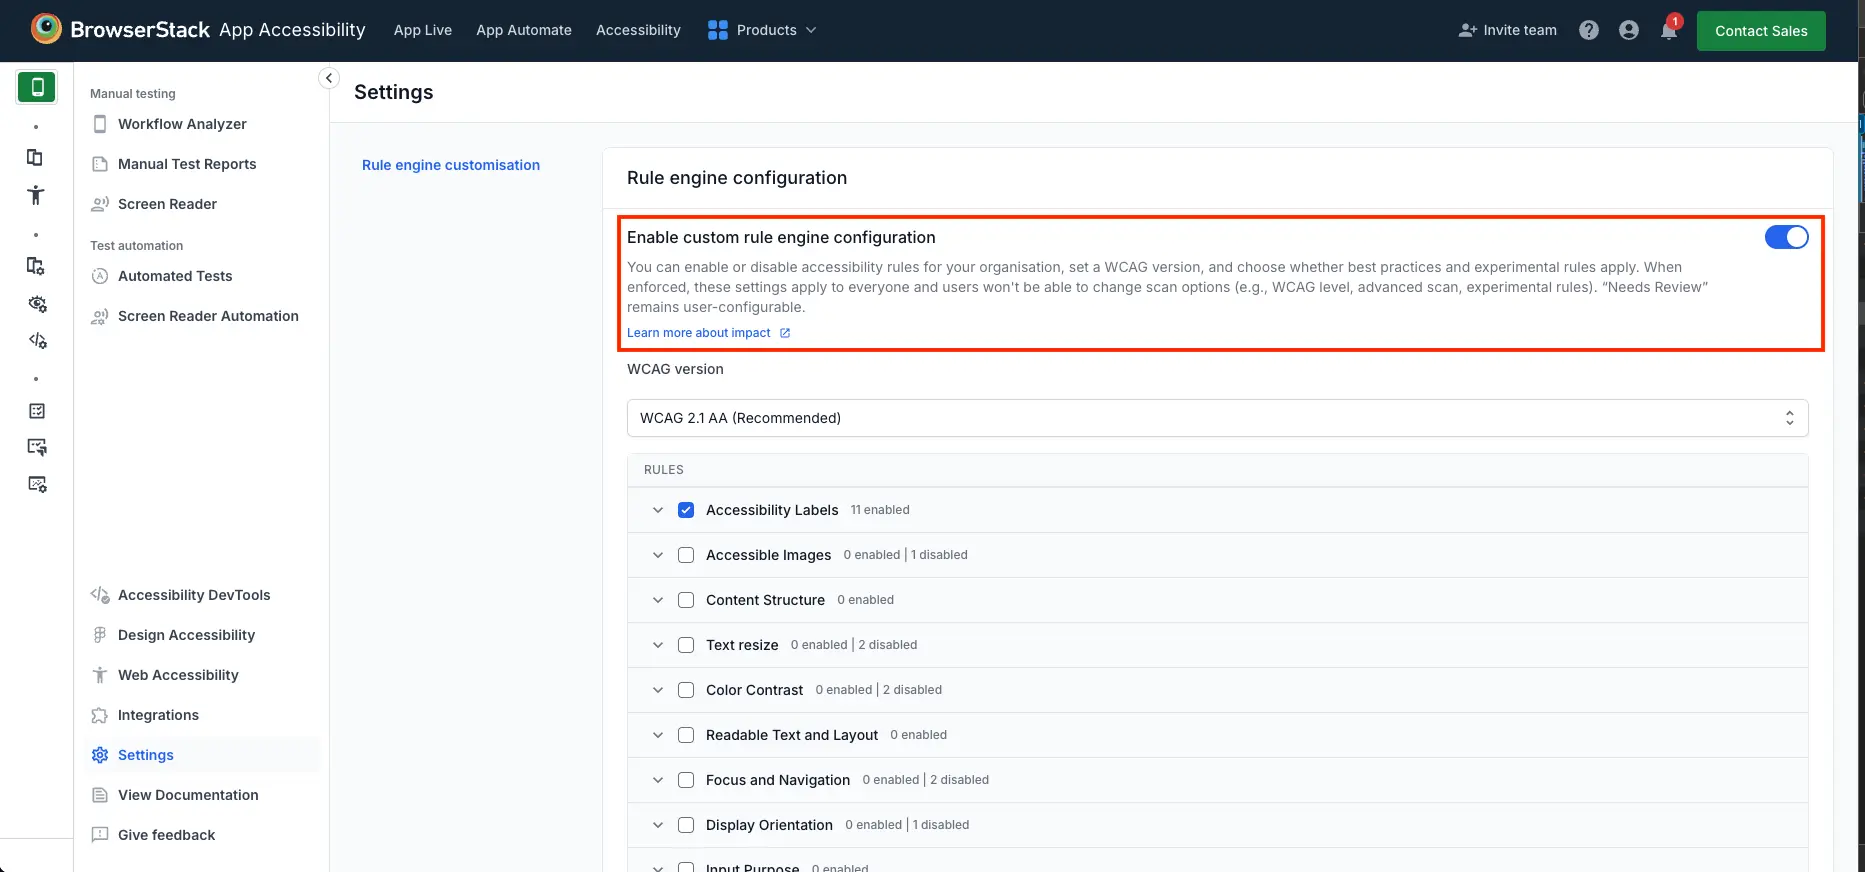This screenshot has height=872, width=1865.
Task: Click the Automated Tests label
Action: (x=175, y=276)
